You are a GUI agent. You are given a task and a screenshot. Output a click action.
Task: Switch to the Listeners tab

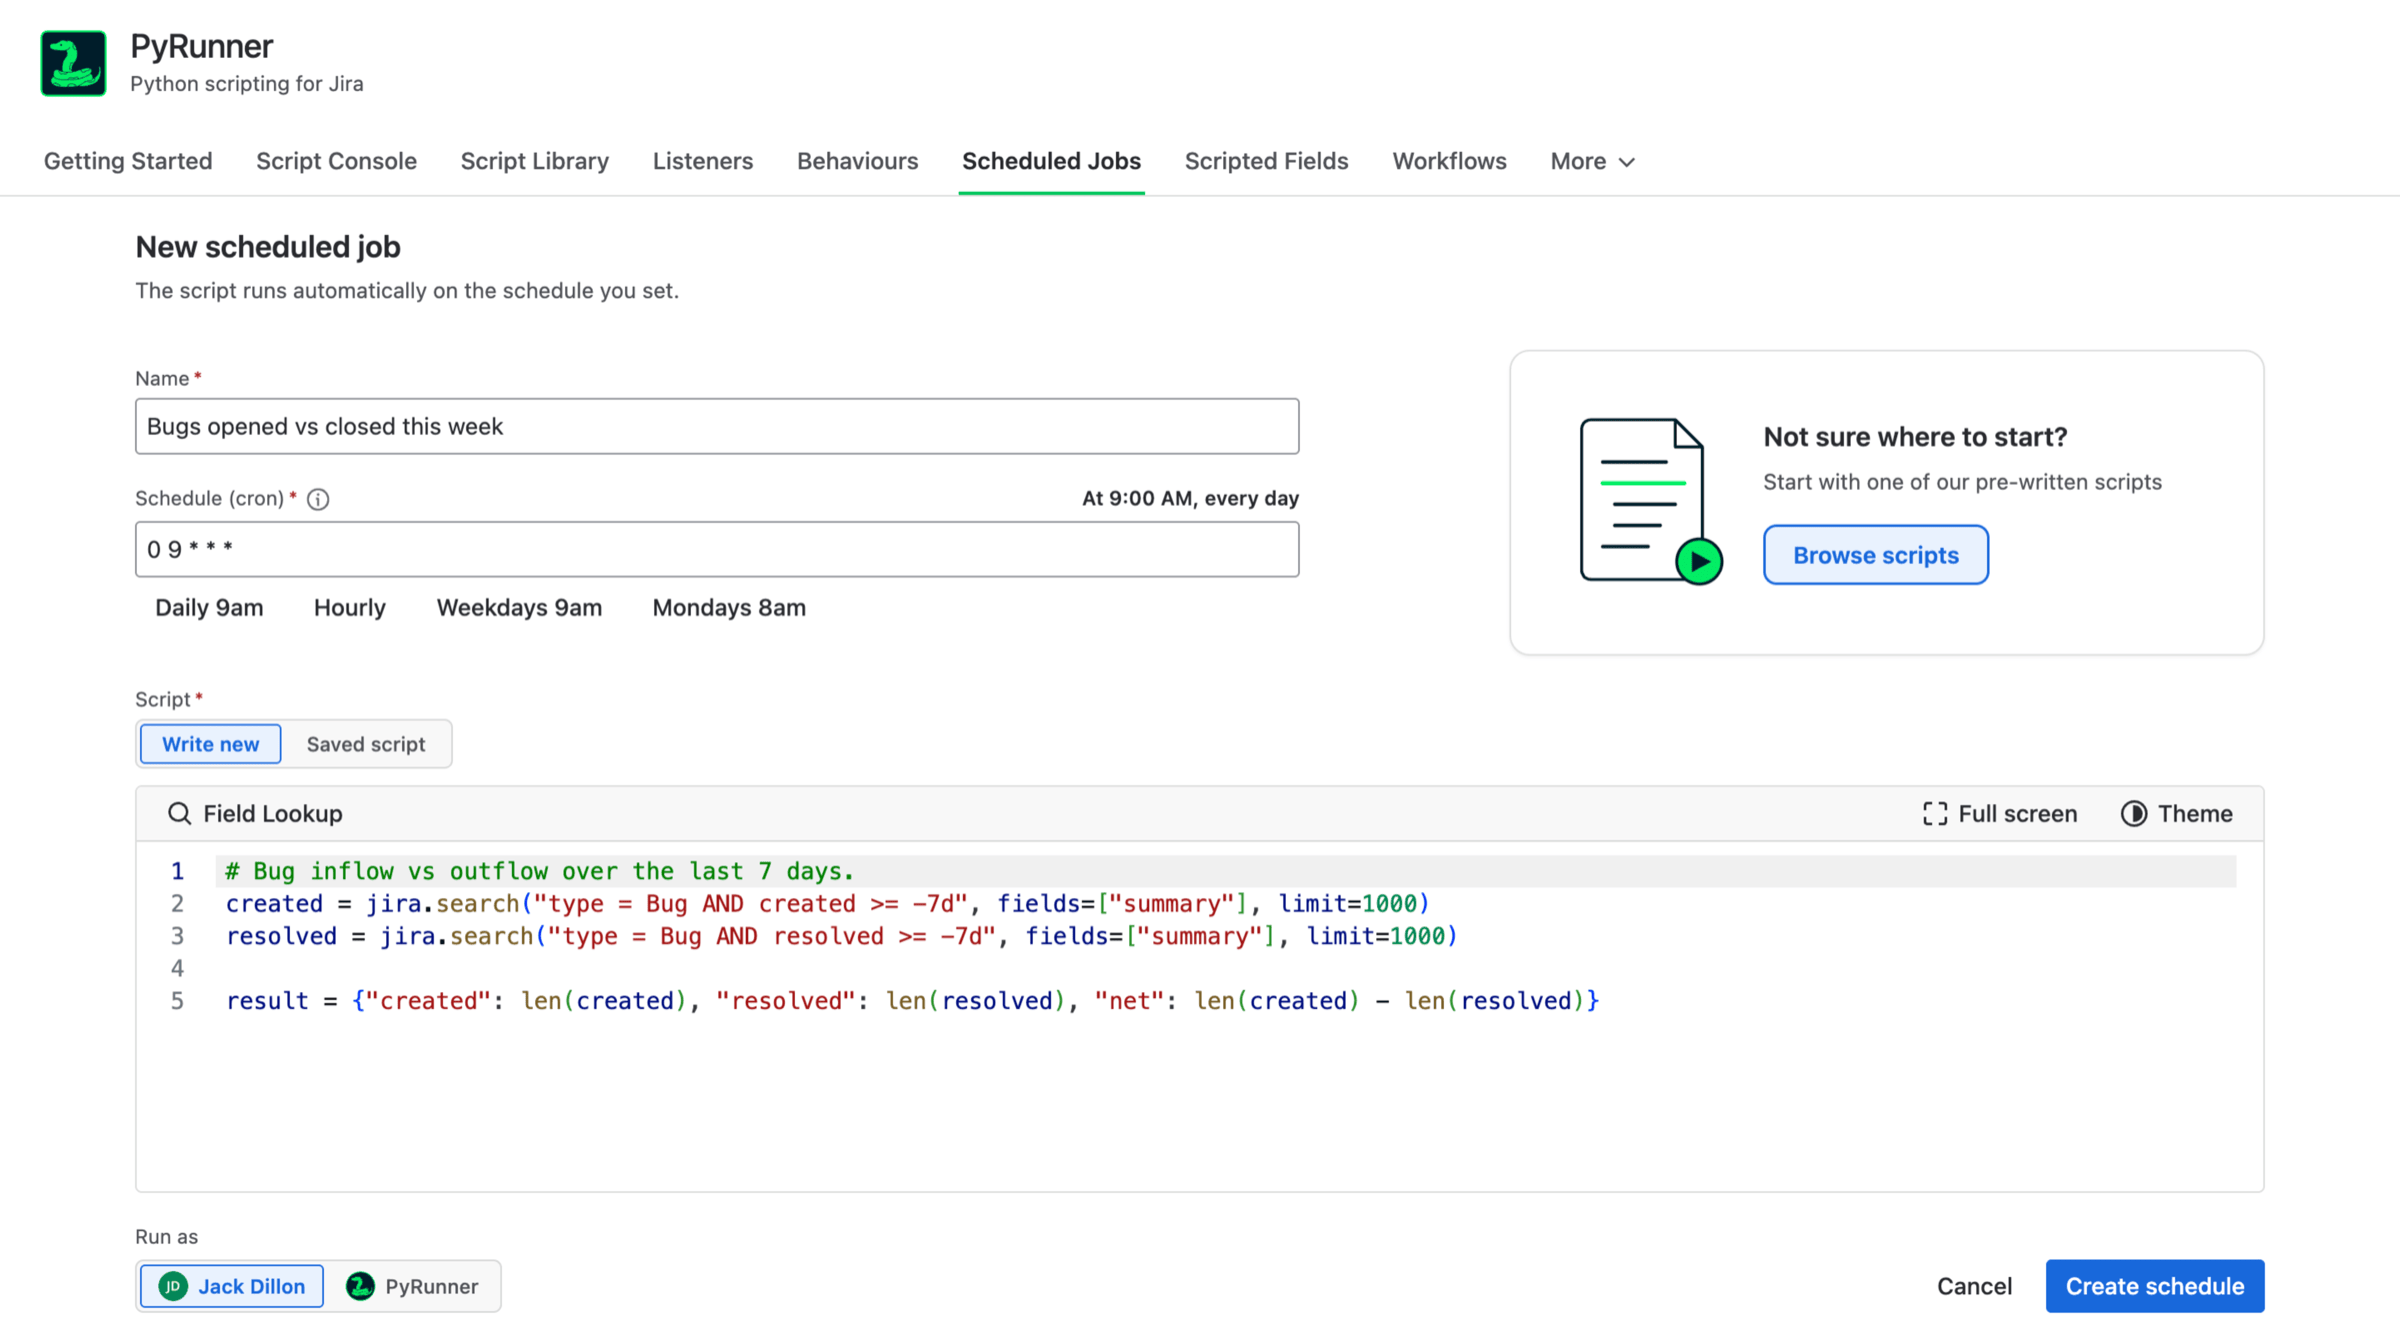click(703, 161)
